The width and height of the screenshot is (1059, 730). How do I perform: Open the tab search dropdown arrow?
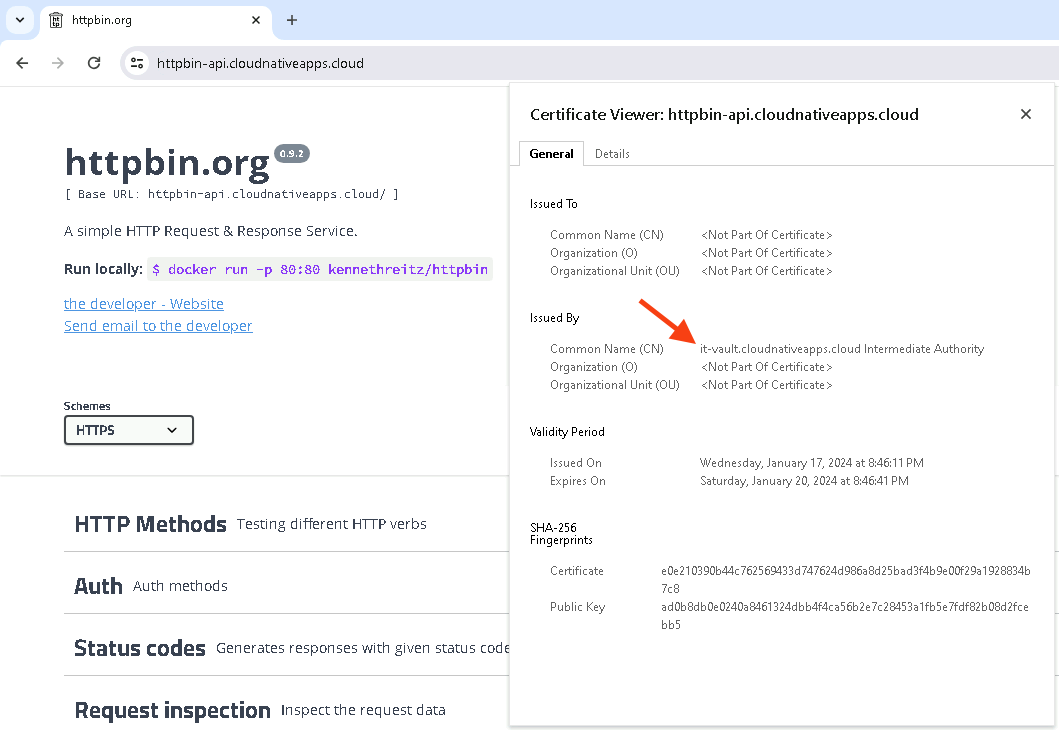19,20
